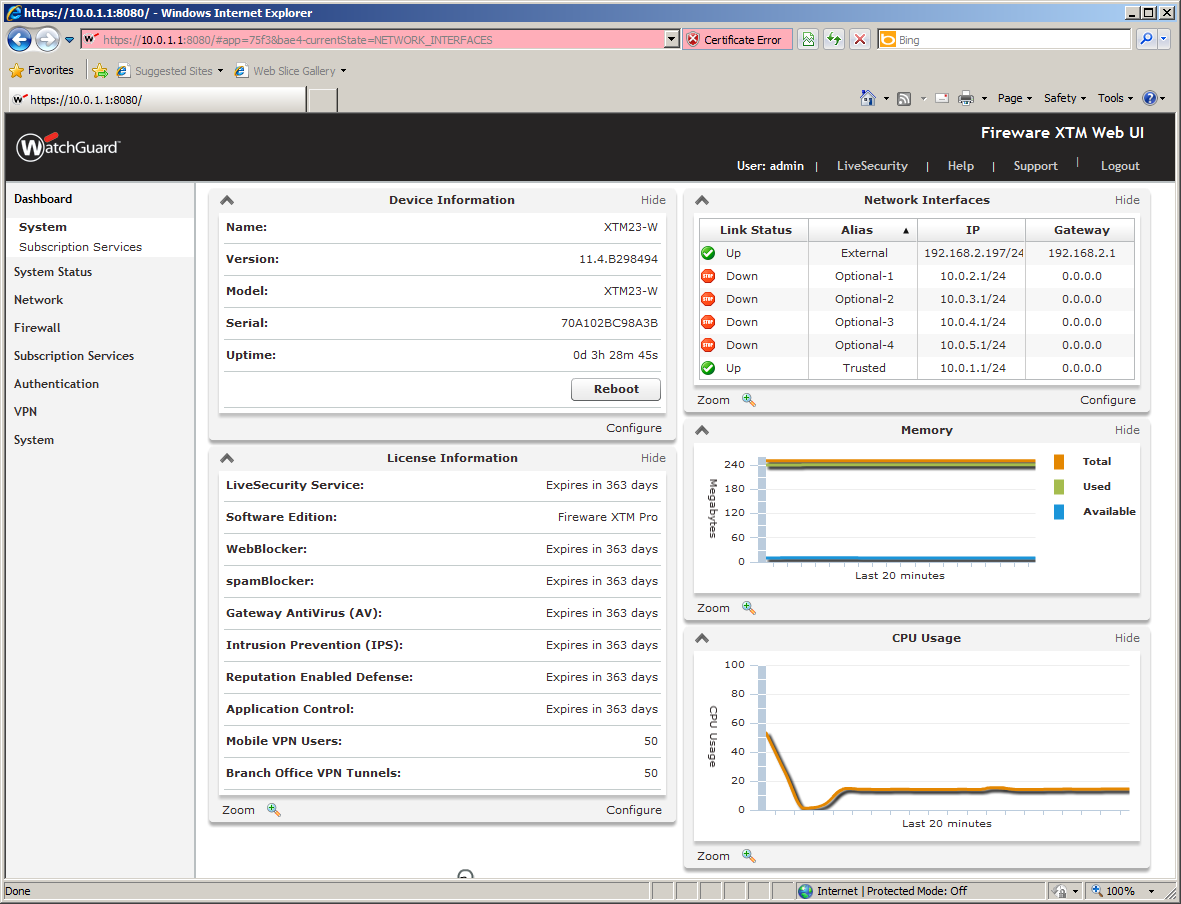Click the RSS feeds icon
Screen dimensions: 1181x904
click(x=905, y=99)
